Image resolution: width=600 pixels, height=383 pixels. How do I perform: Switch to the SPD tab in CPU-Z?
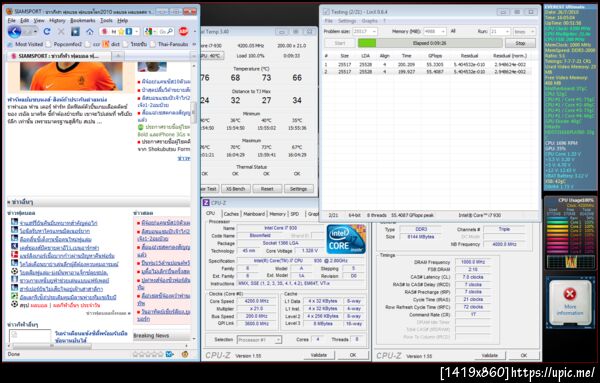(x=295, y=214)
